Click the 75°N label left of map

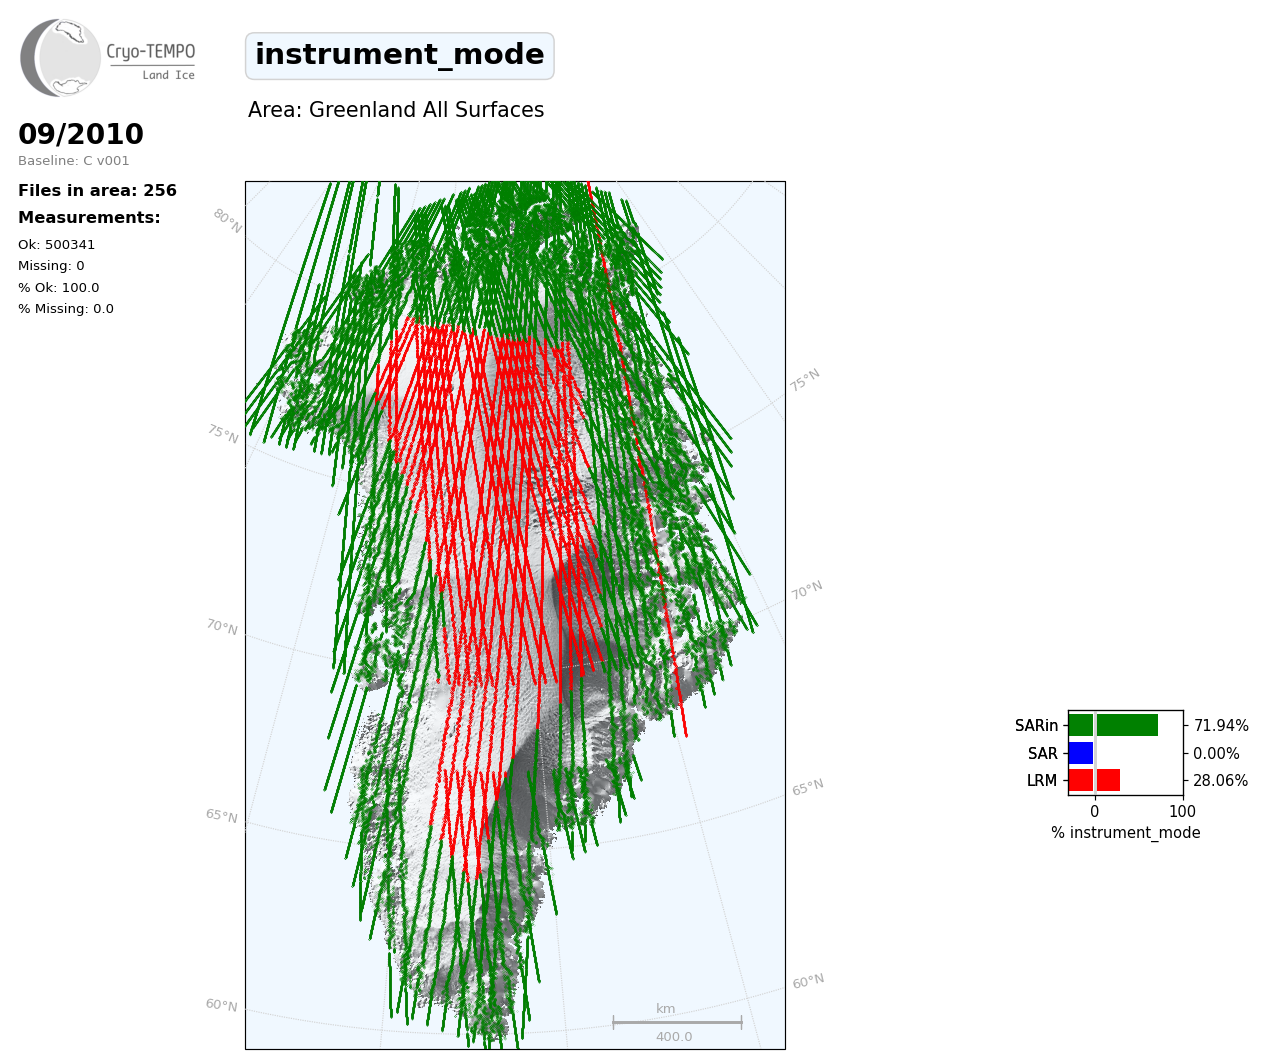(x=223, y=434)
